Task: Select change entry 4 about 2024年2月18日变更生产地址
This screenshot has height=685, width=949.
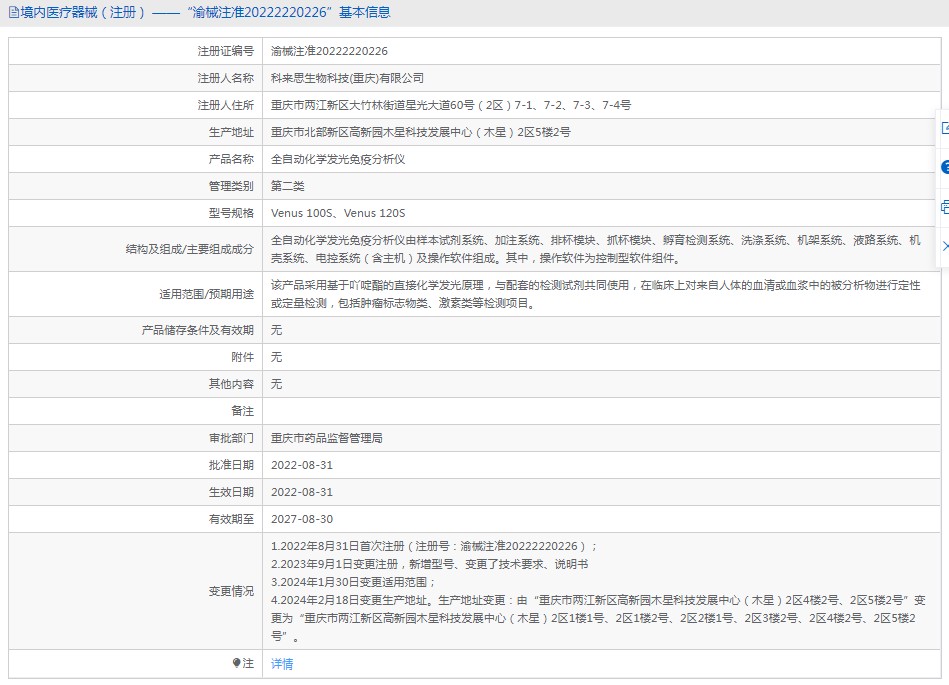Action: click(598, 618)
